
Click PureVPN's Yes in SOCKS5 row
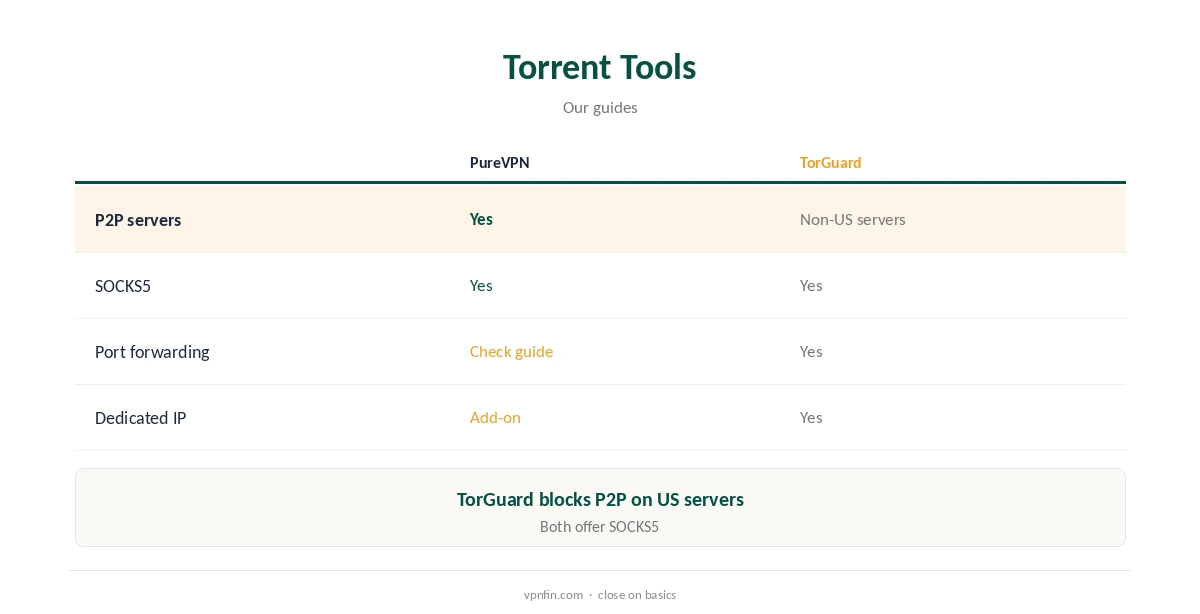[x=481, y=285]
